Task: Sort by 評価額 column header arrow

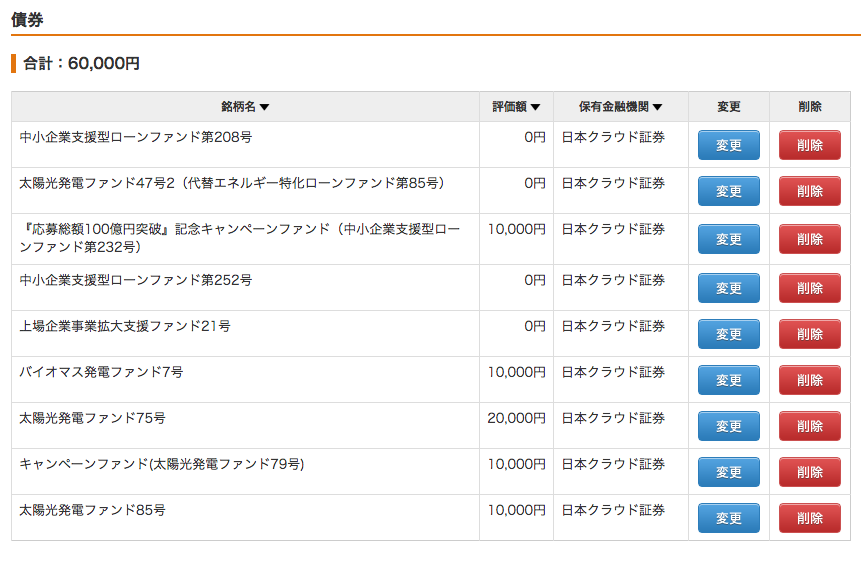Action: 535,107
